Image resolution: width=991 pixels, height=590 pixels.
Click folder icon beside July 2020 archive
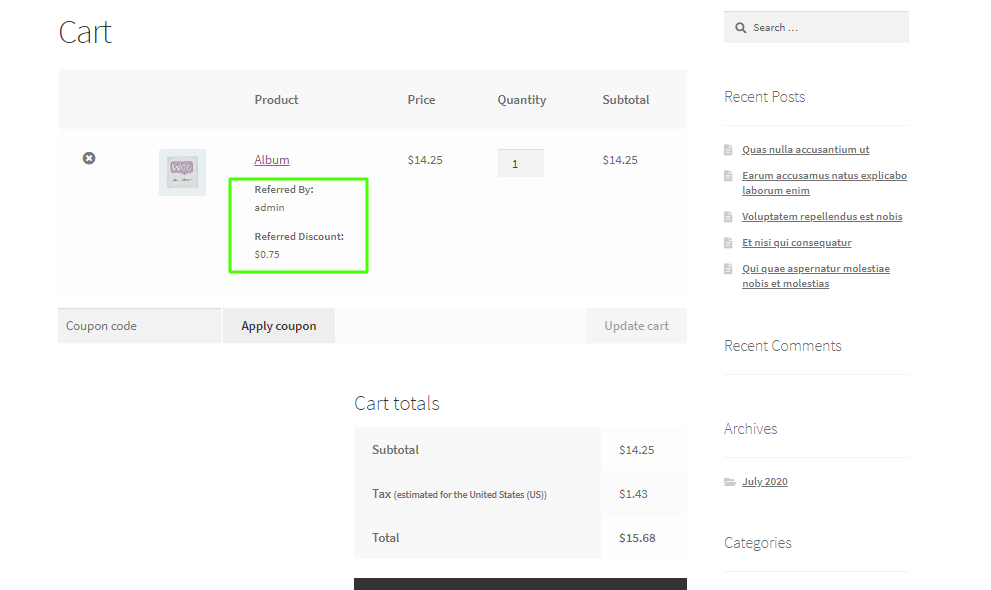click(729, 482)
